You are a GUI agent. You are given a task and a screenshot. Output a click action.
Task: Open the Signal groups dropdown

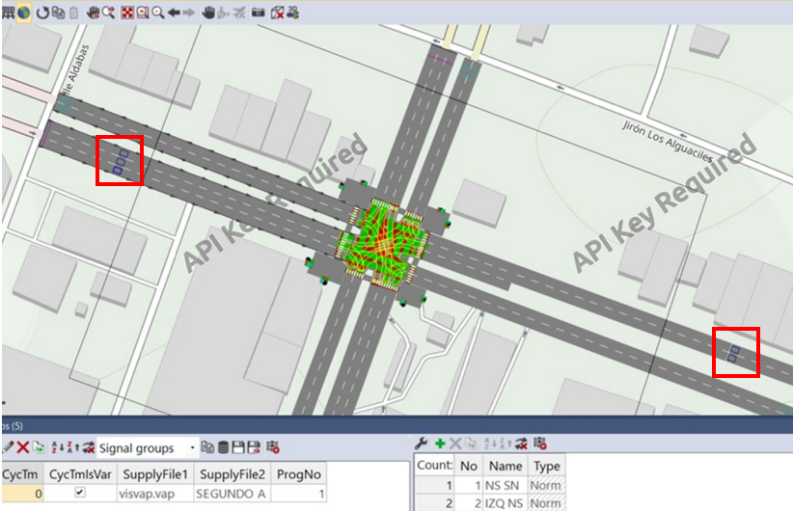point(192,448)
